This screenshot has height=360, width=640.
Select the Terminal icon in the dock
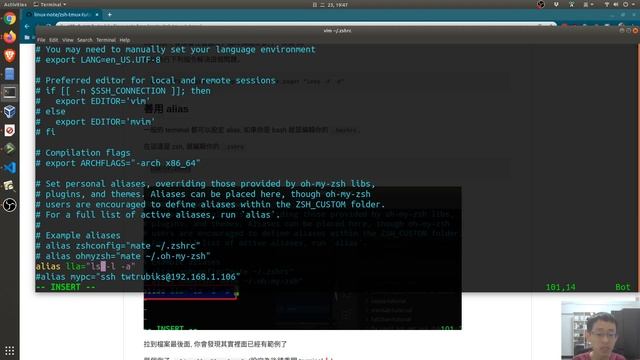click(10, 93)
